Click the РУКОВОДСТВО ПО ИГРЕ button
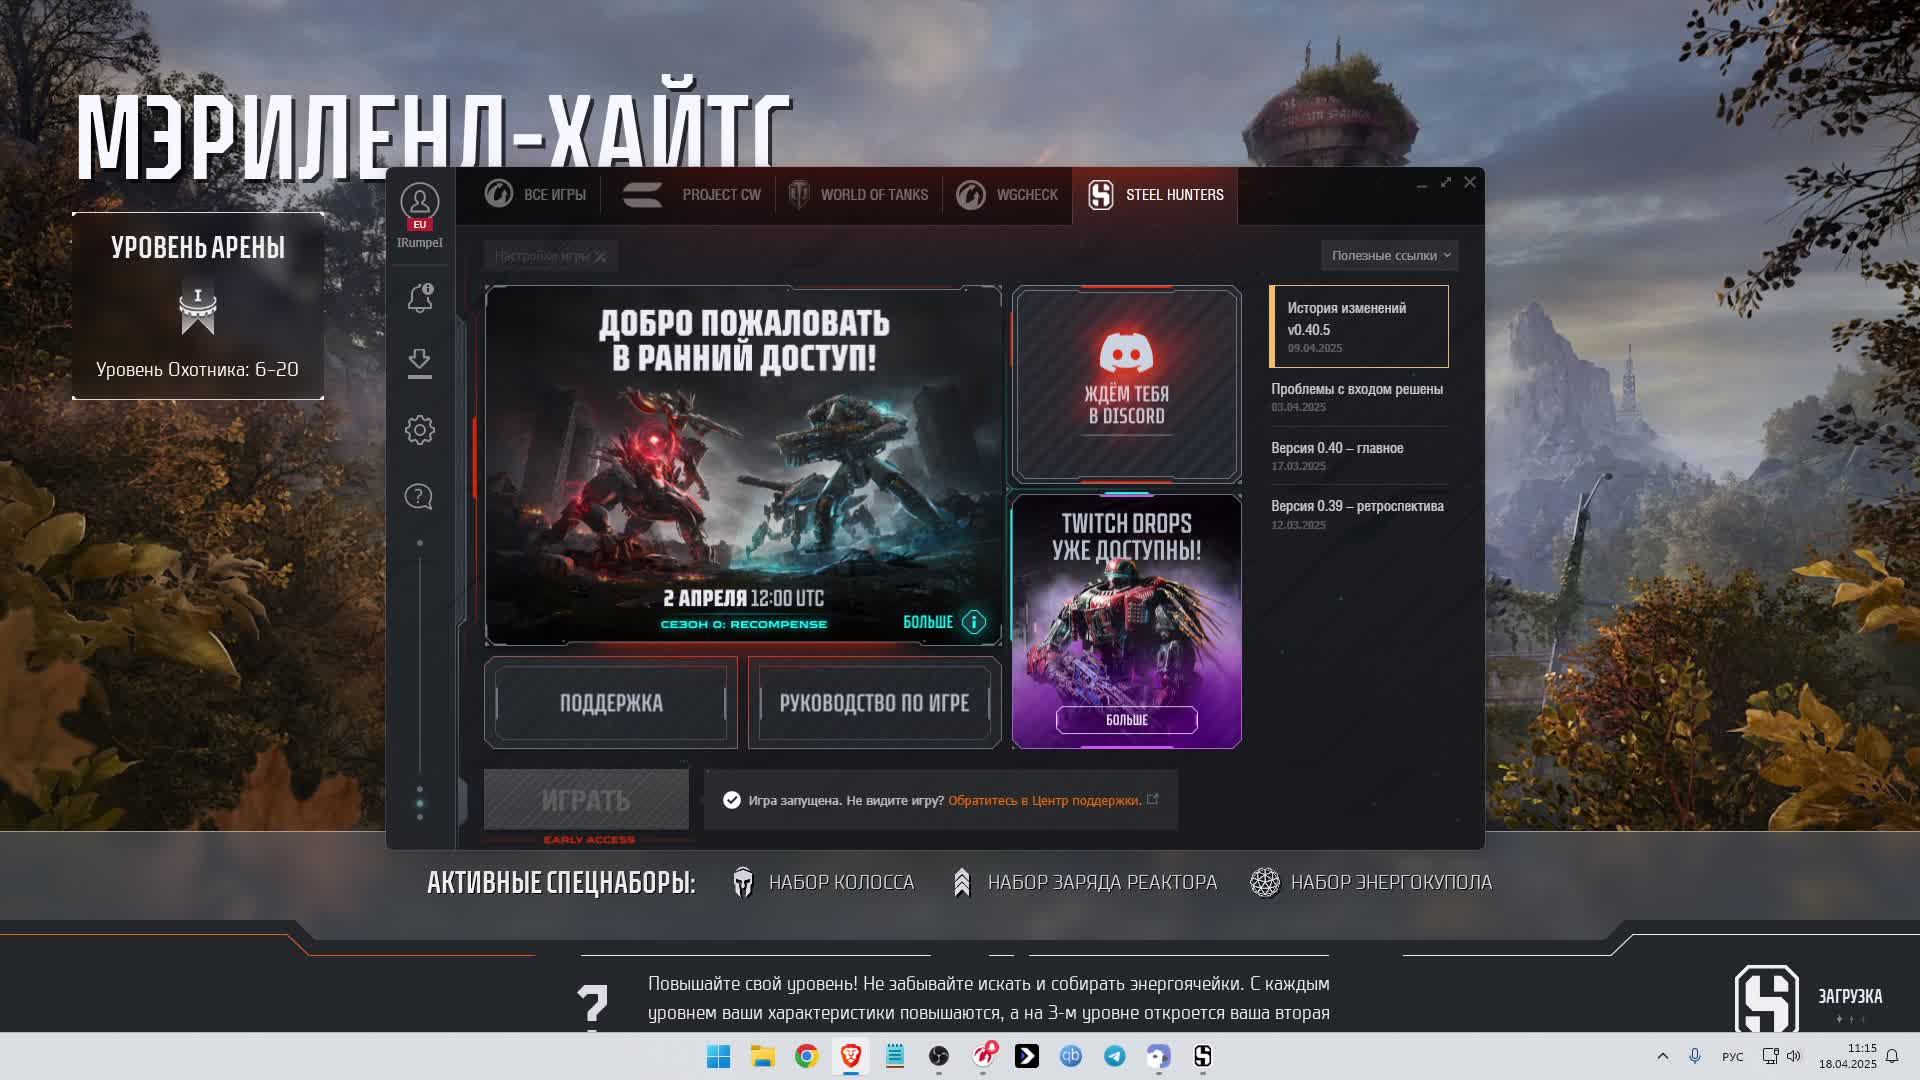This screenshot has height=1080, width=1920. 874,703
